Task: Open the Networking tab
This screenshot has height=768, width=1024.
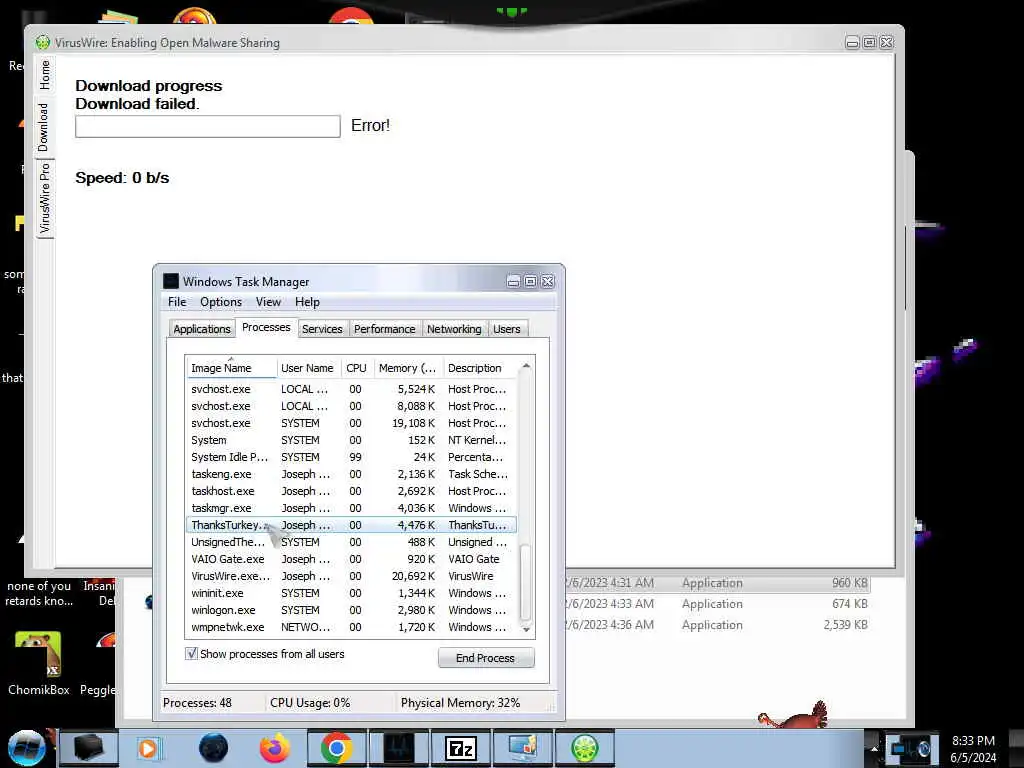Action: pyautogui.click(x=454, y=328)
